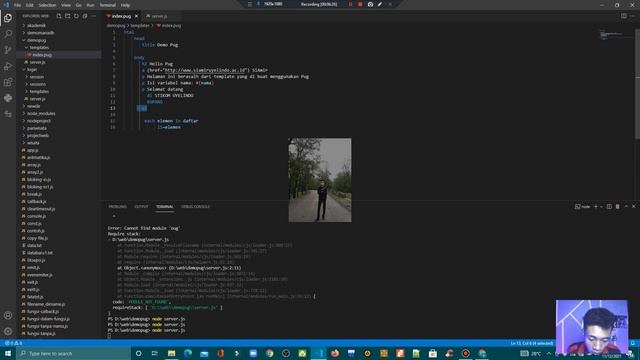Viewport: 640px width, 360px height.
Task: Click Kill Terminal trash icon
Action: pos(618,207)
